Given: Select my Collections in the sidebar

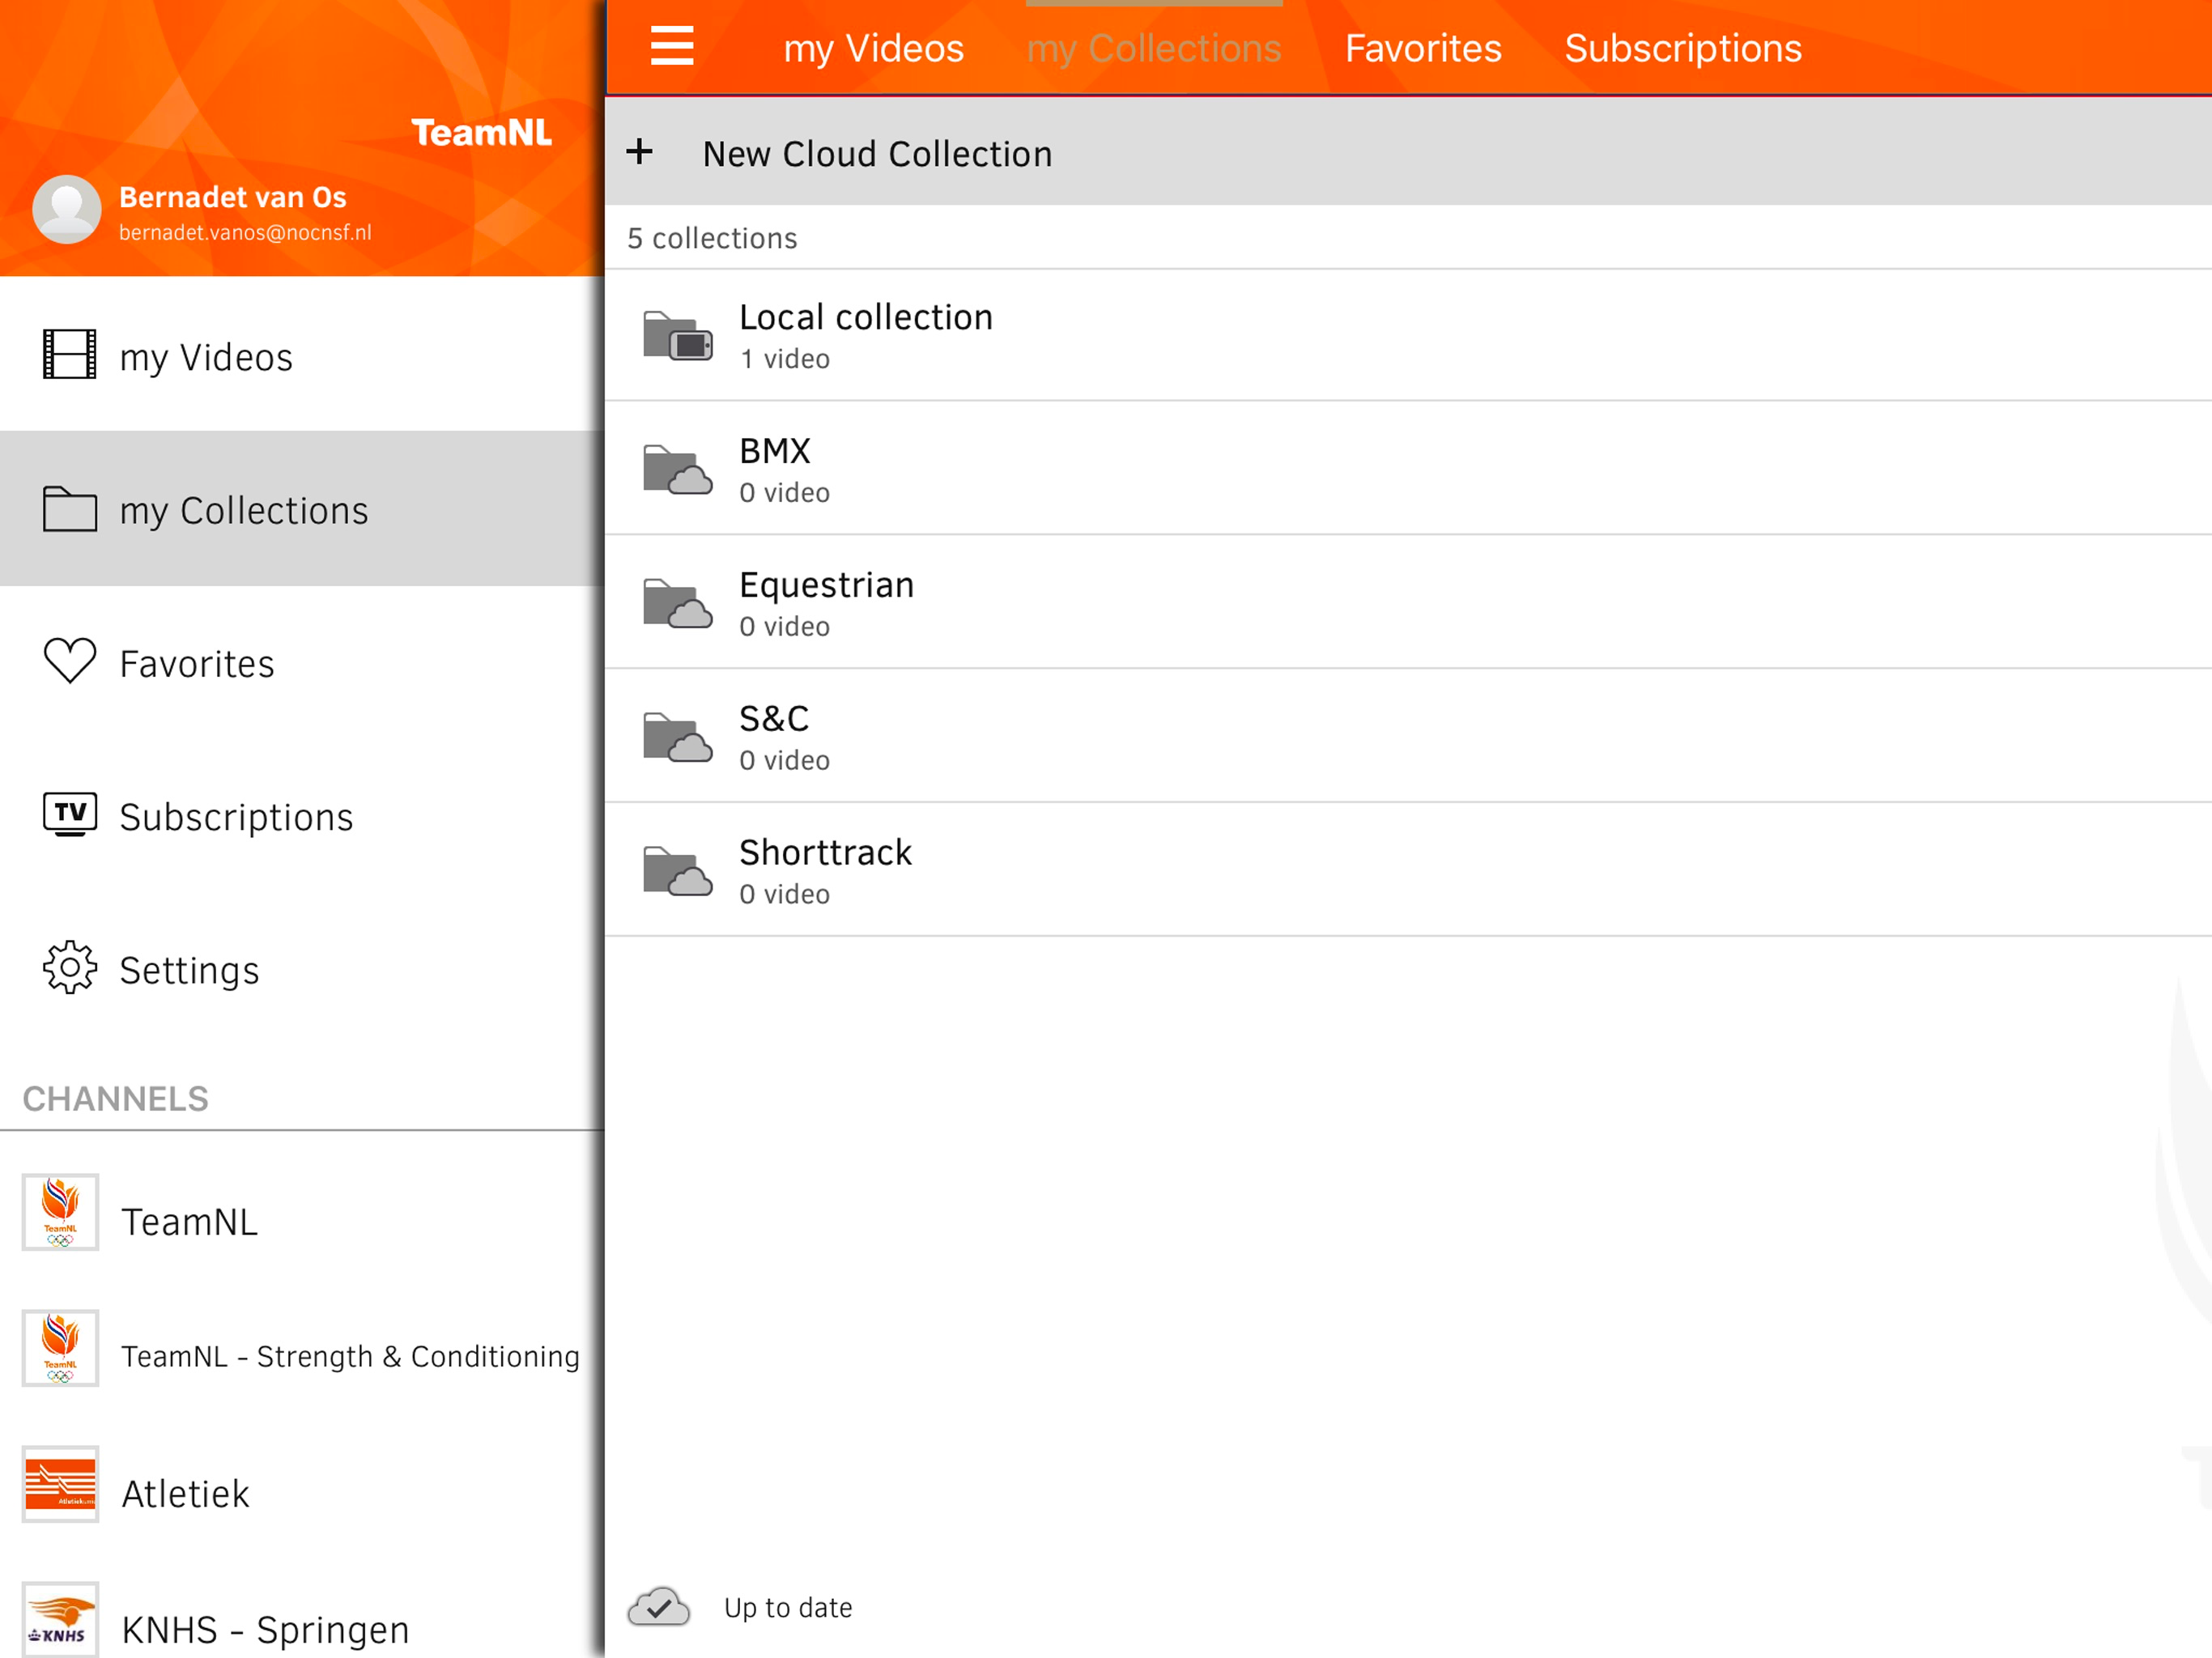Looking at the screenshot, I should (x=302, y=508).
